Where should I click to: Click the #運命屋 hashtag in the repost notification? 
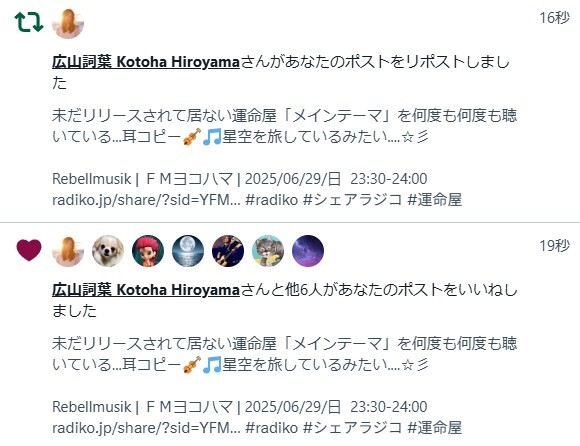[x=434, y=200]
